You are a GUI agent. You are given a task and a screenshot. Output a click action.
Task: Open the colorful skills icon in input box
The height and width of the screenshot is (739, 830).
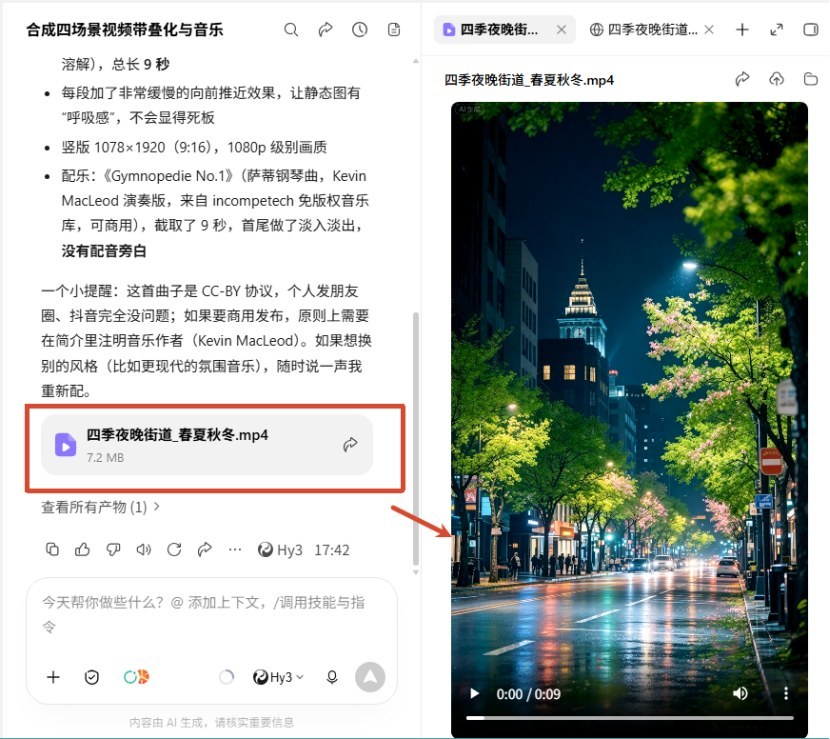136,677
